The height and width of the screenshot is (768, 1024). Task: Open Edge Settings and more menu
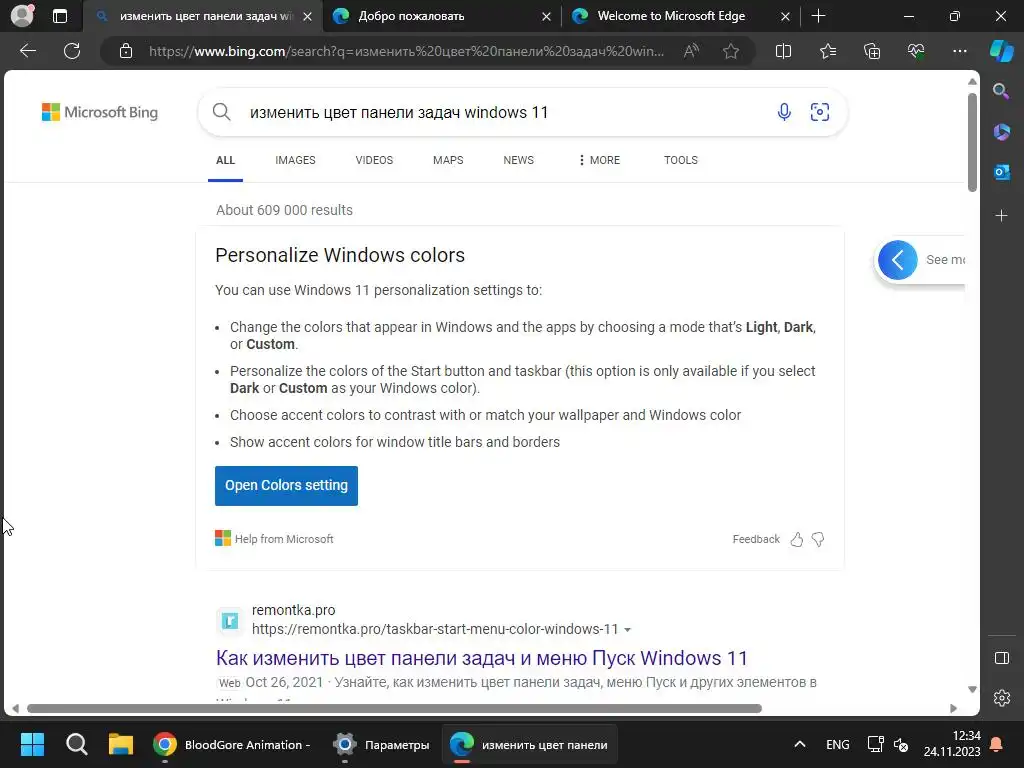tap(959, 51)
